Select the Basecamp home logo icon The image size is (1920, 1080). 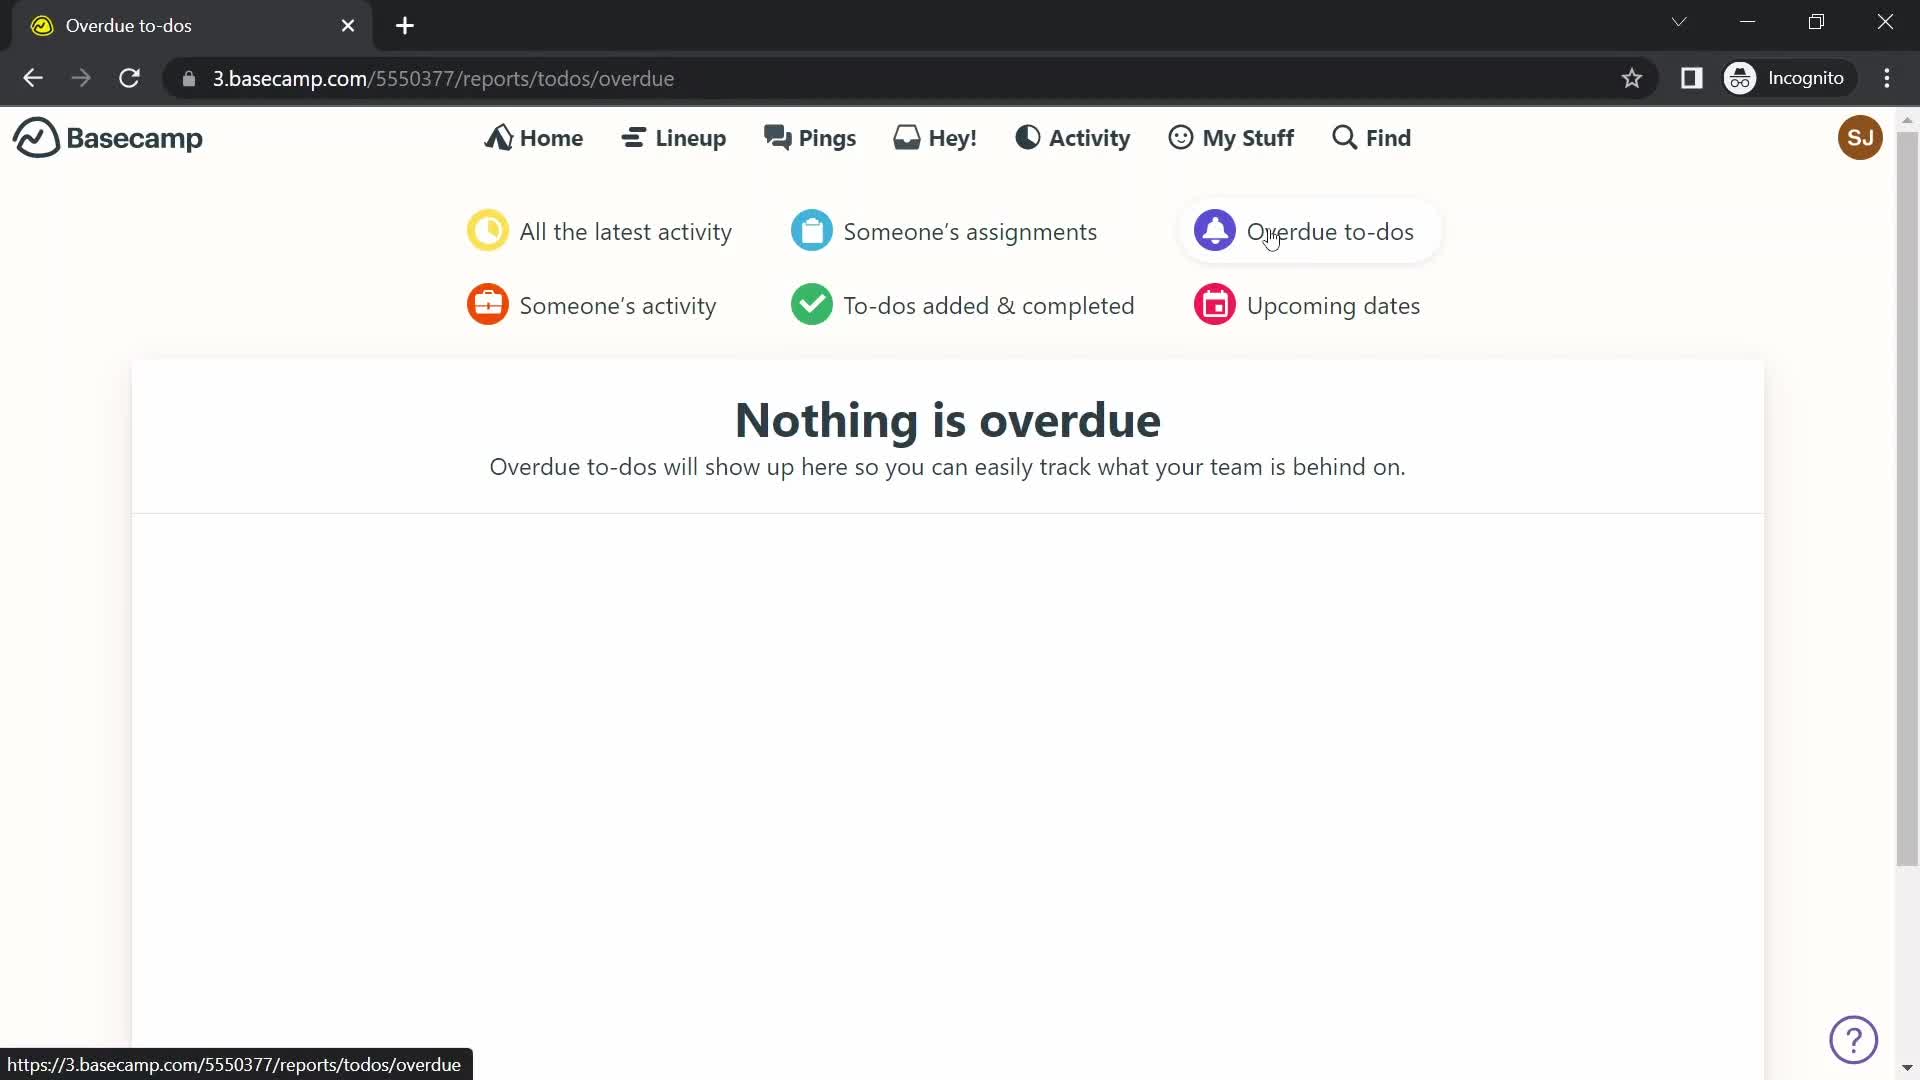(33, 137)
